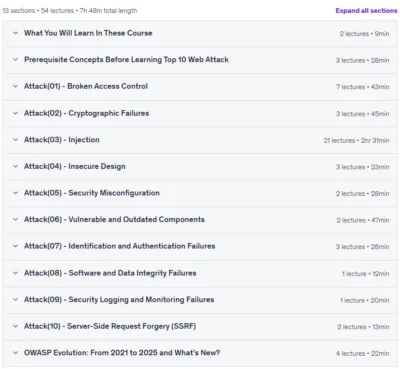Click Attack(06) Vulnerable and Outdated Components title
The width and height of the screenshot is (400, 369).
click(114, 220)
